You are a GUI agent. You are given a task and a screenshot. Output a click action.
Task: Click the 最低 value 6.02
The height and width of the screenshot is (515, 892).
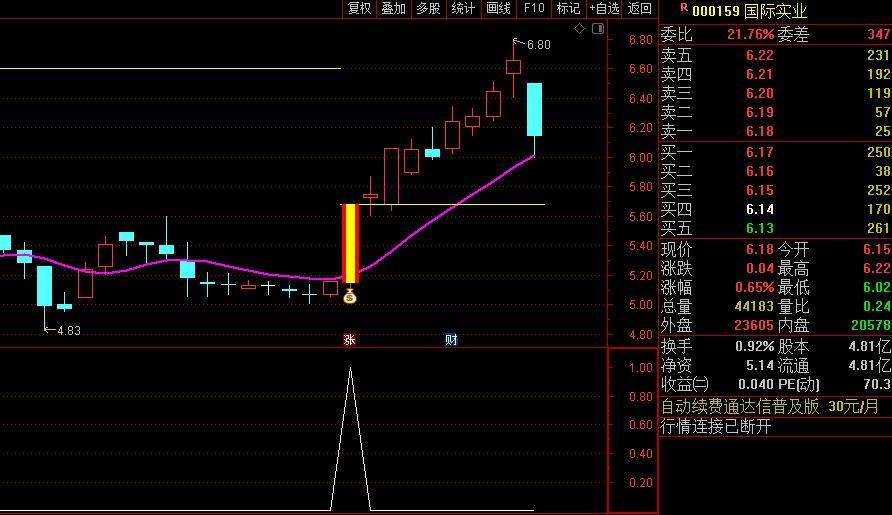point(877,287)
